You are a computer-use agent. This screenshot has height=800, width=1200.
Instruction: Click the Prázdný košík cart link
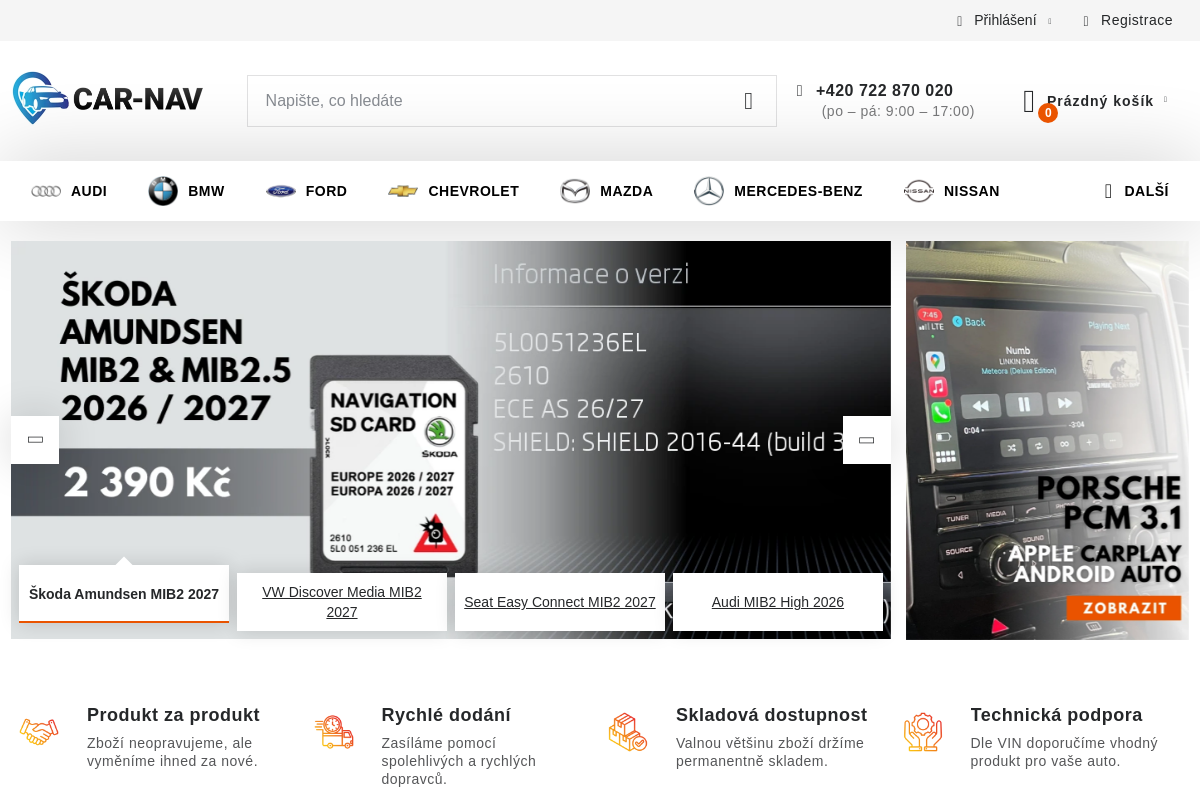point(1100,101)
